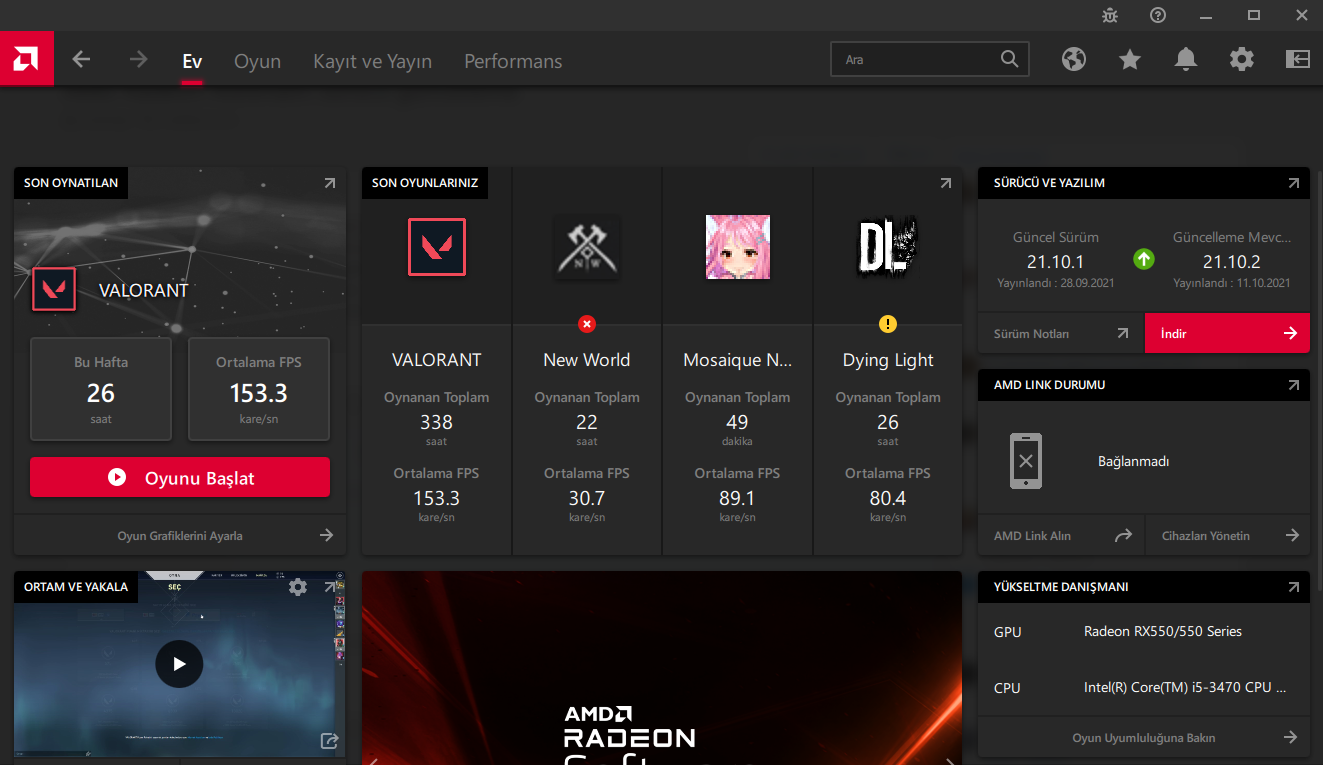Open Ortam ve Yakala gear settings
The height and width of the screenshot is (765, 1323).
[298, 587]
